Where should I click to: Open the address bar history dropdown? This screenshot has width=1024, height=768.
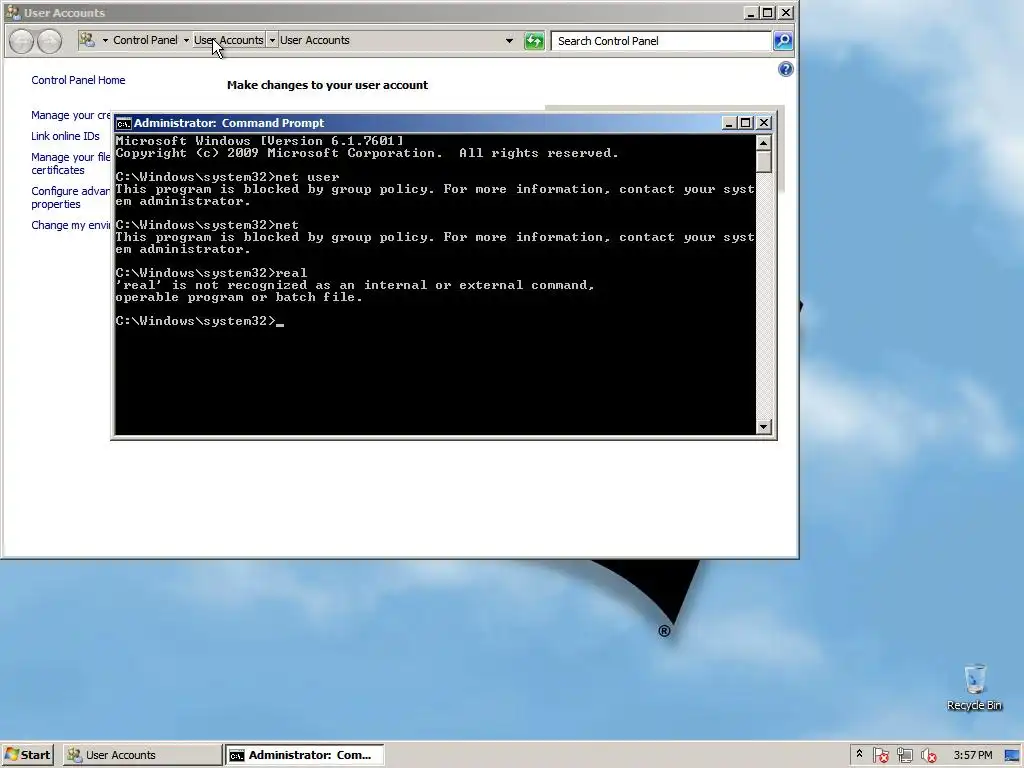[x=509, y=40]
